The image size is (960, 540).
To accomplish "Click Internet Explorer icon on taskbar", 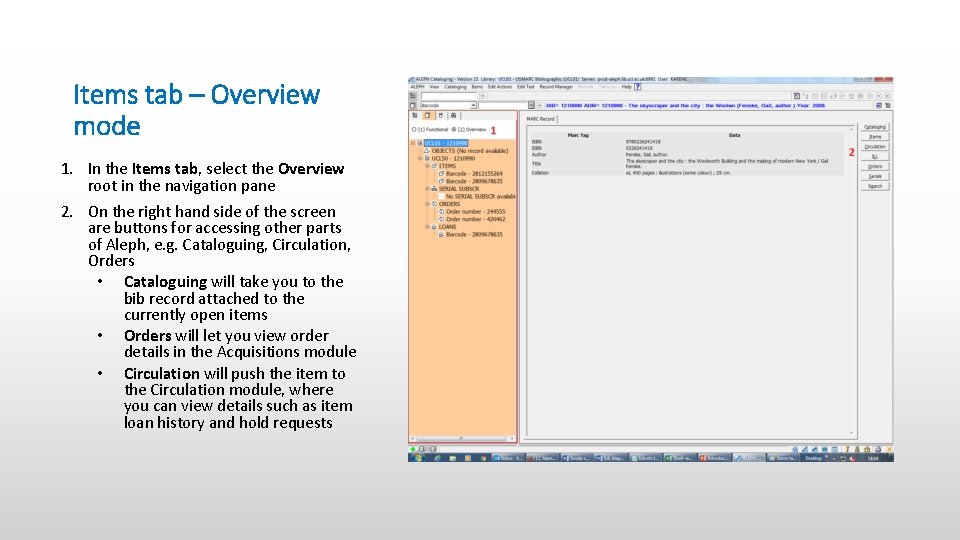I will click(x=437, y=458).
